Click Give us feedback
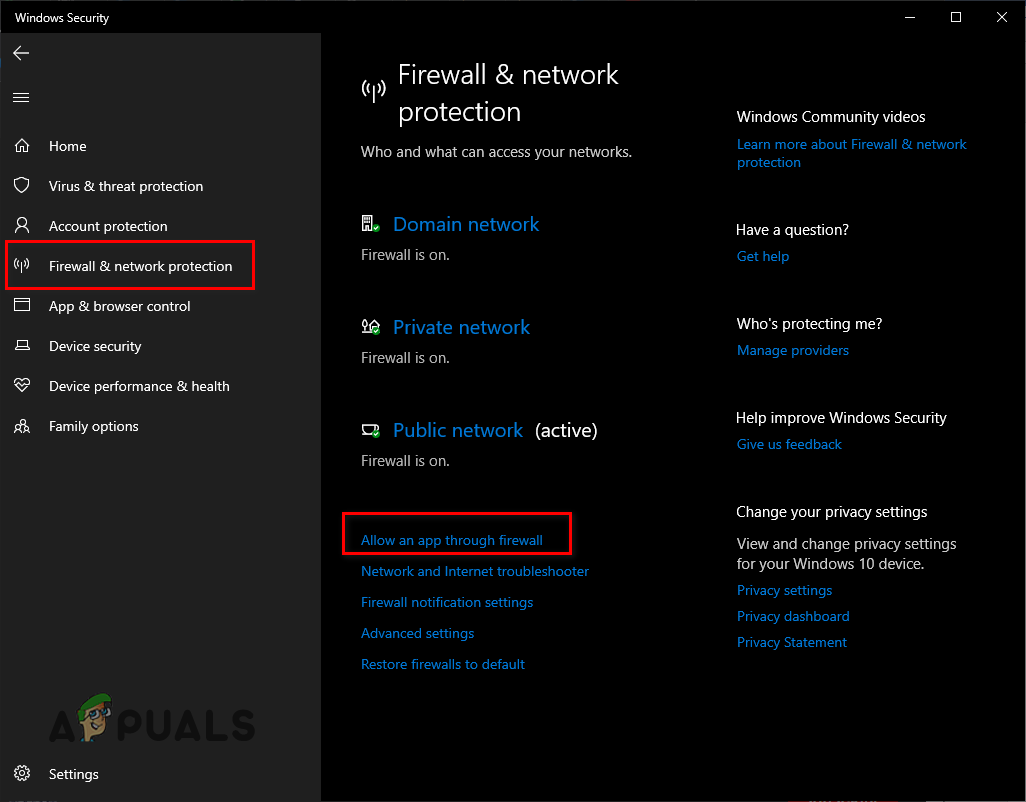Screen dimensions: 1026x802 (x=789, y=444)
